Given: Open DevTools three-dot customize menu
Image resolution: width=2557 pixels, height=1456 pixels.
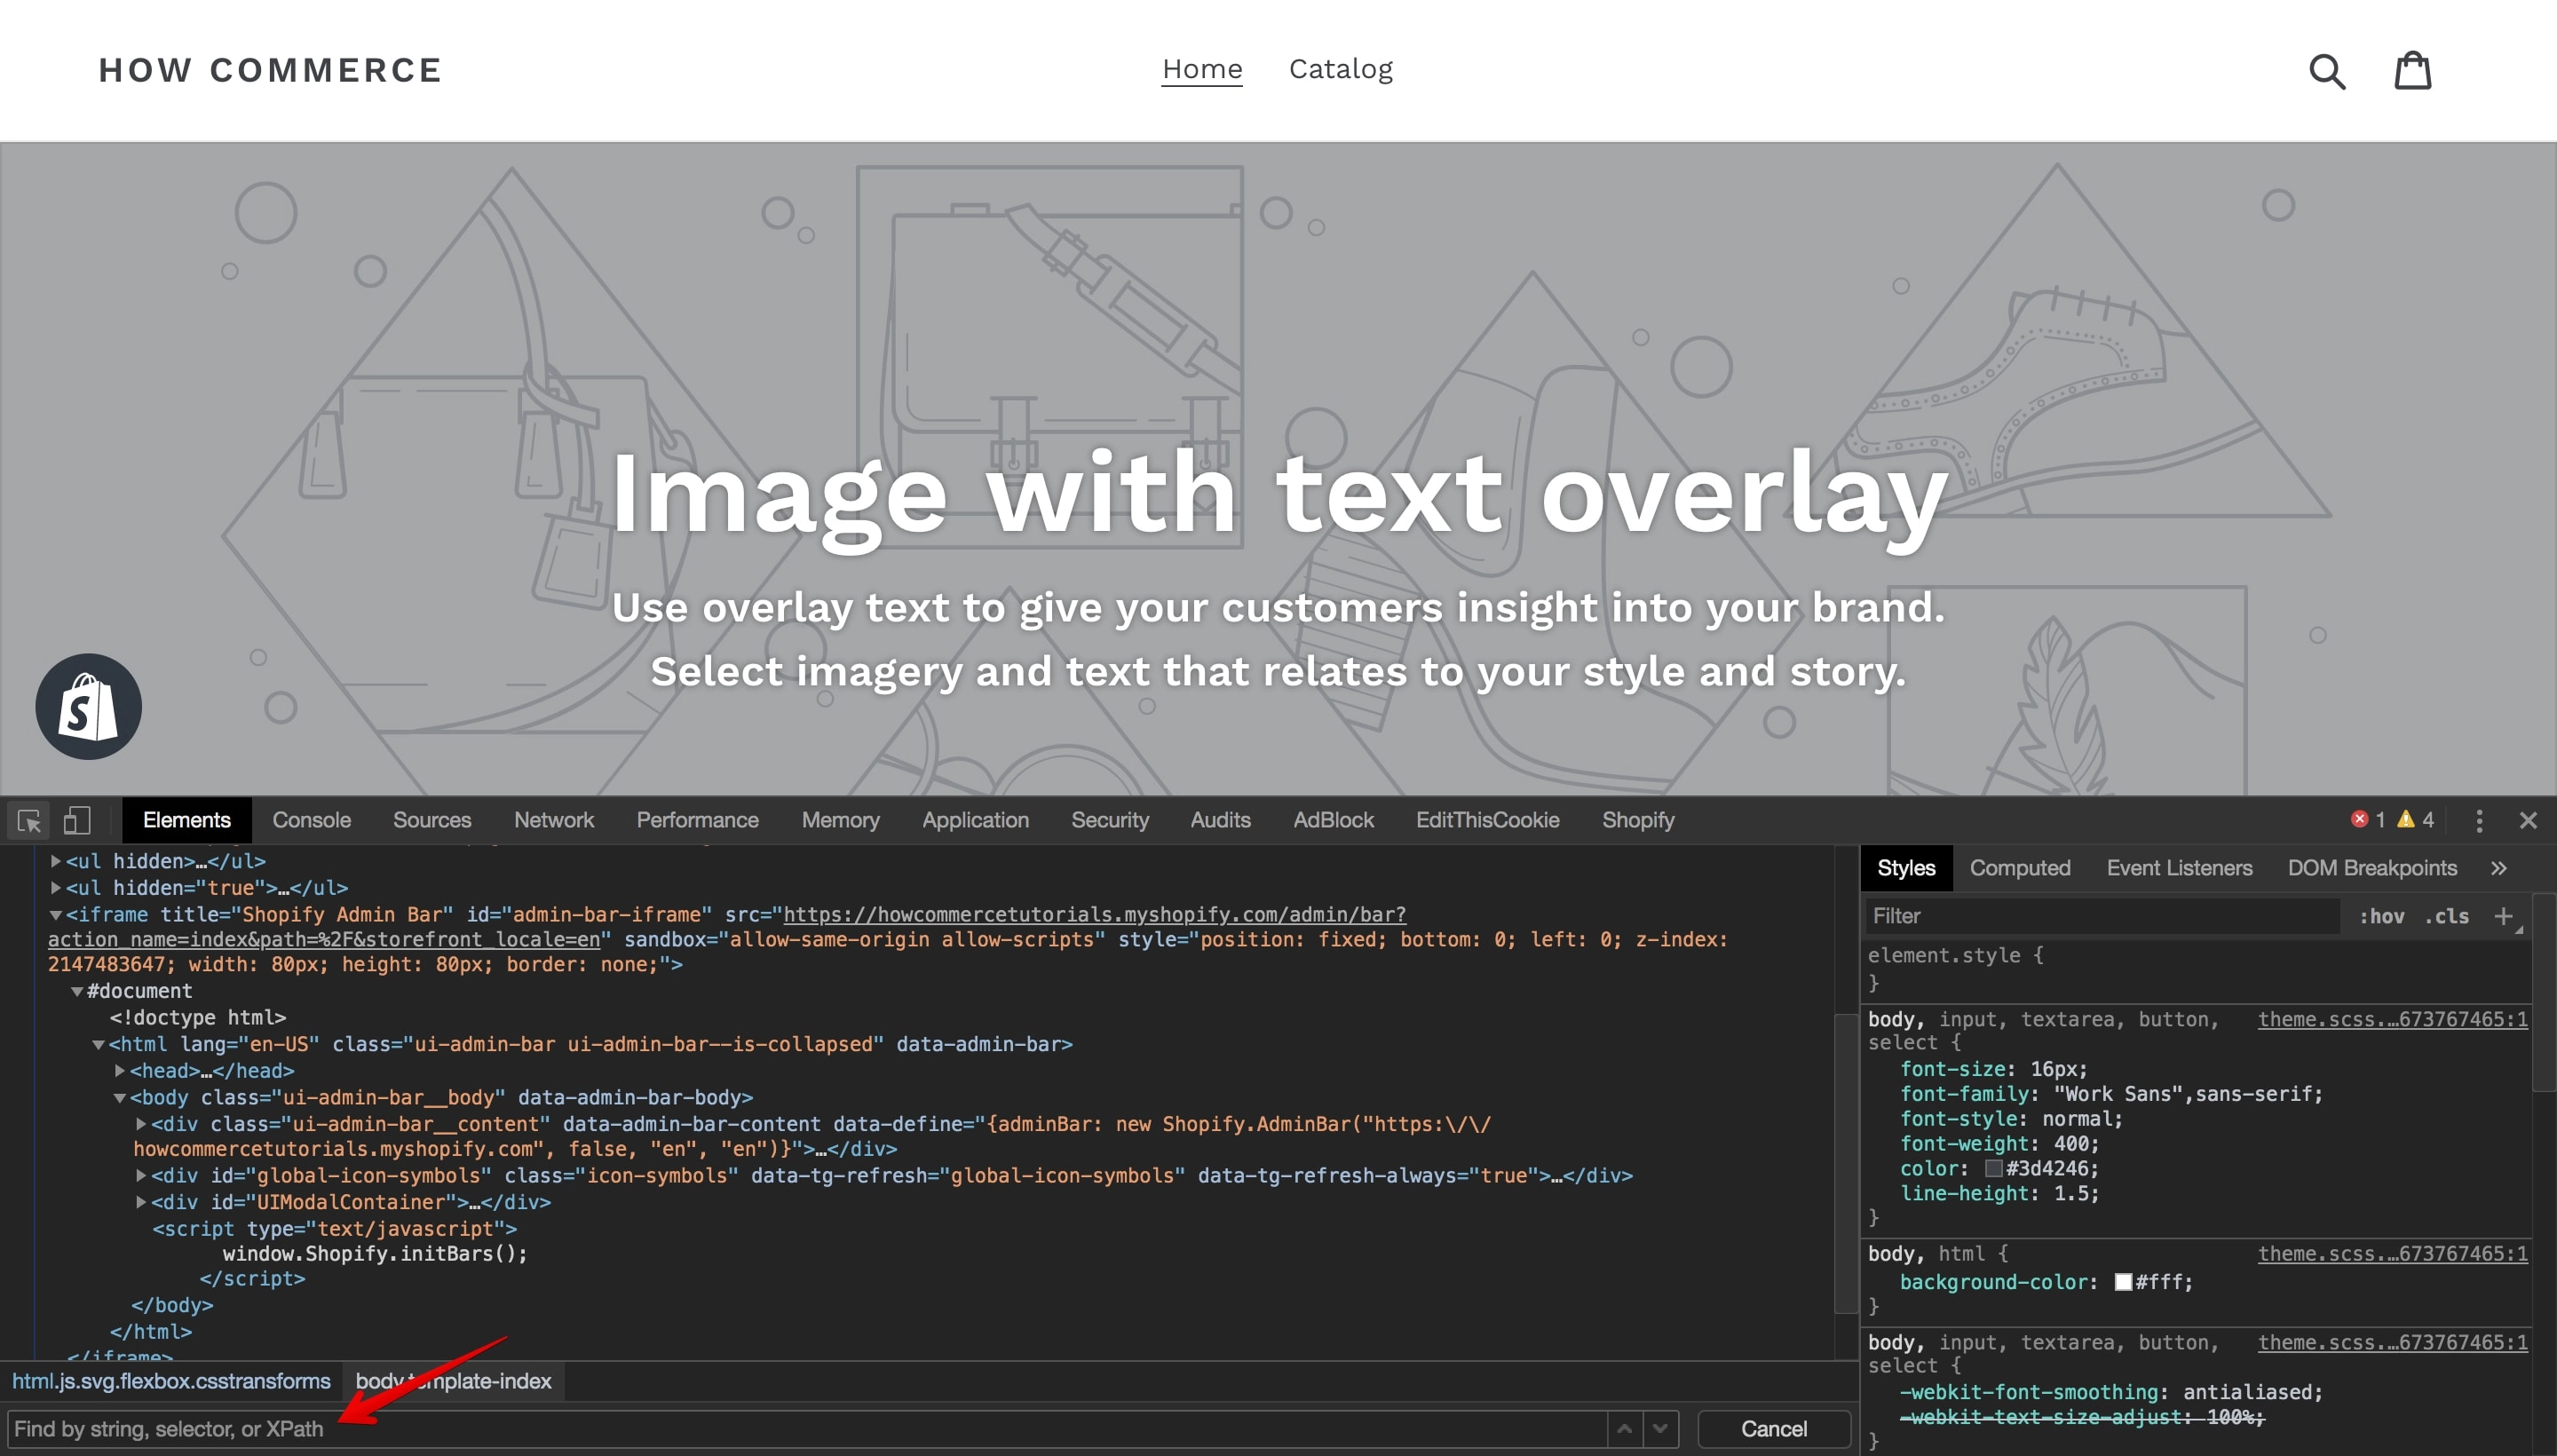Looking at the screenshot, I should click(x=2479, y=821).
